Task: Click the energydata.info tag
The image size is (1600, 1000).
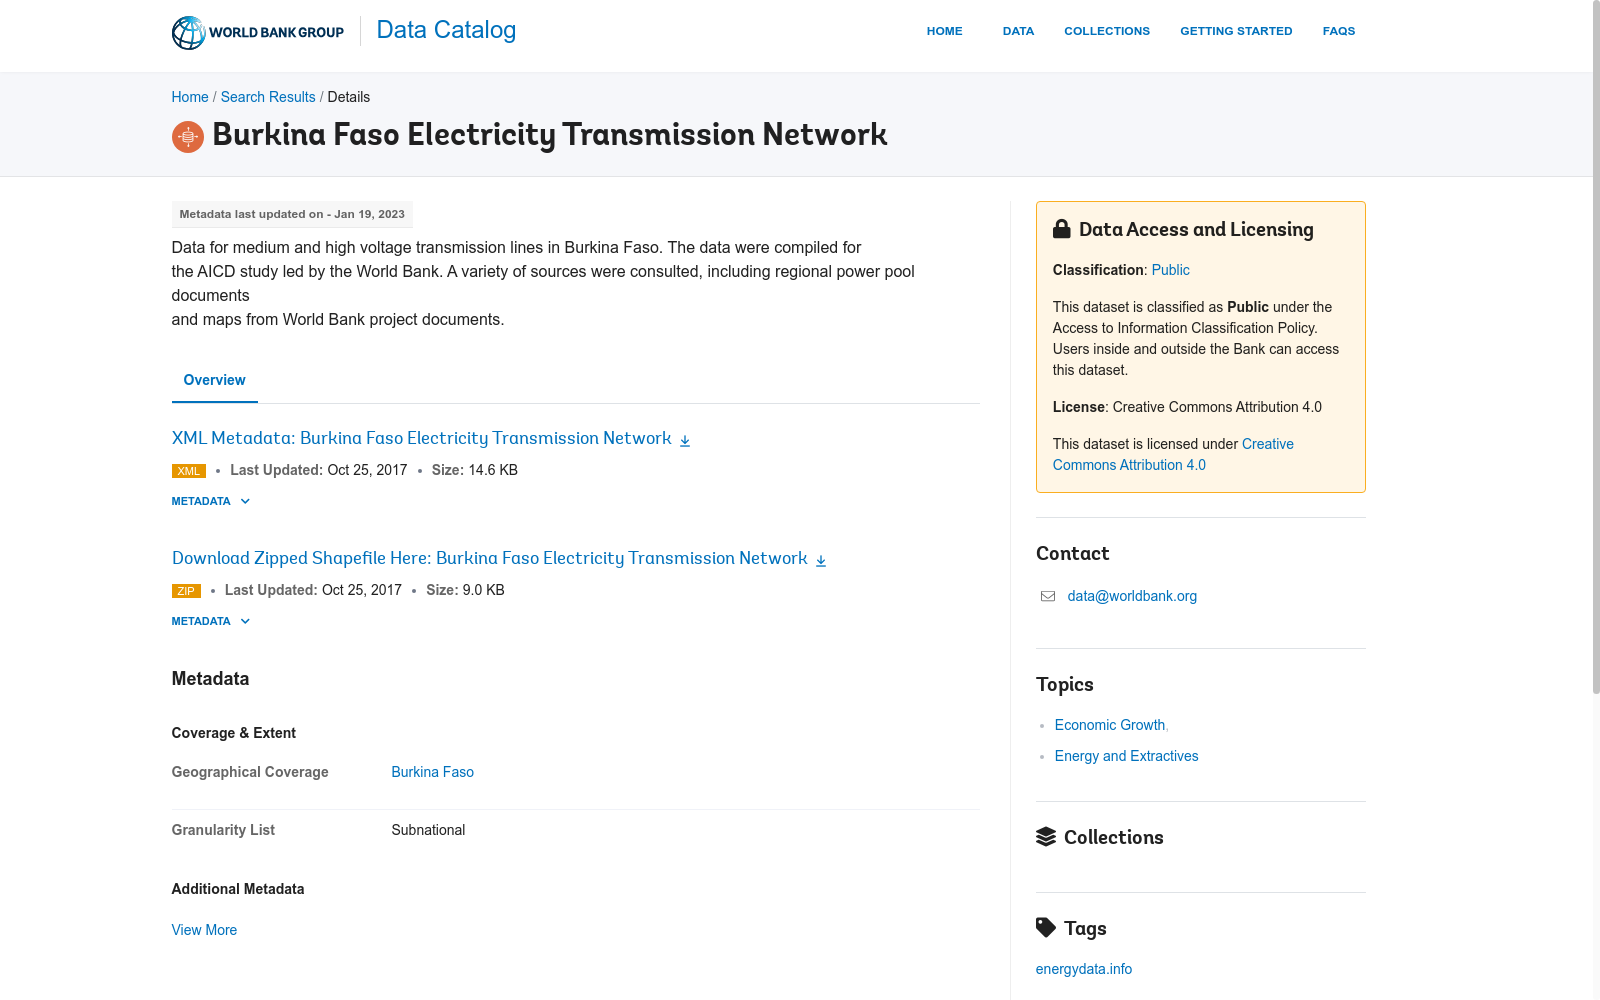Action: point(1084,969)
